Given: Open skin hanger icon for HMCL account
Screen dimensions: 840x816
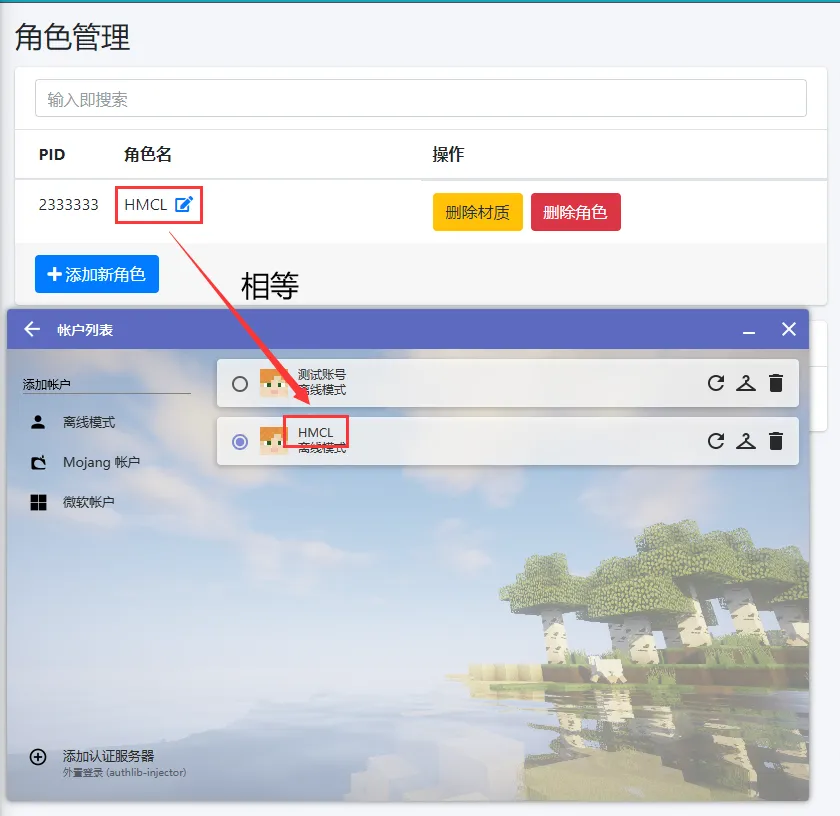Looking at the screenshot, I should pyautogui.click(x=746, y=441).
